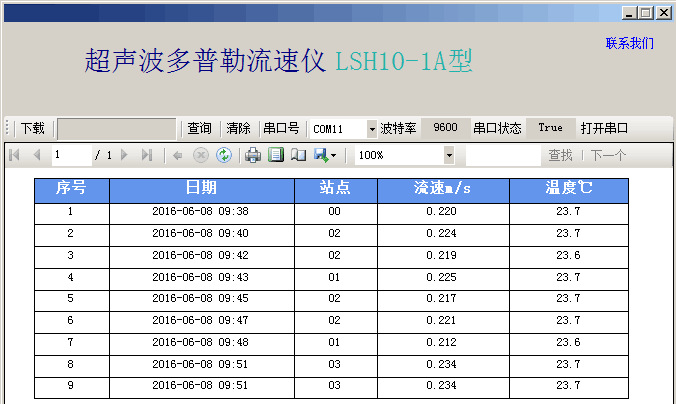Open the 100% zoom dropdown
The height and width of the screenshot is (404, 676).
point(449,155)
